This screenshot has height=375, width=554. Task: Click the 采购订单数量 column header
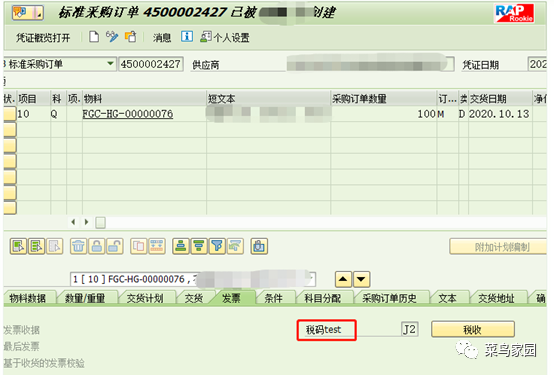(x=384, y=99)
